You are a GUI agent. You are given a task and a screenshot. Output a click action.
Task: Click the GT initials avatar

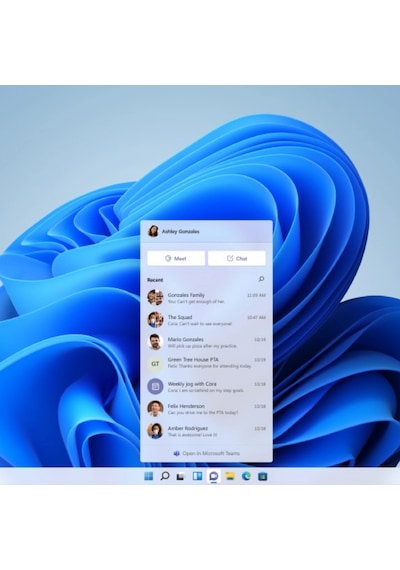click(155, 364)
